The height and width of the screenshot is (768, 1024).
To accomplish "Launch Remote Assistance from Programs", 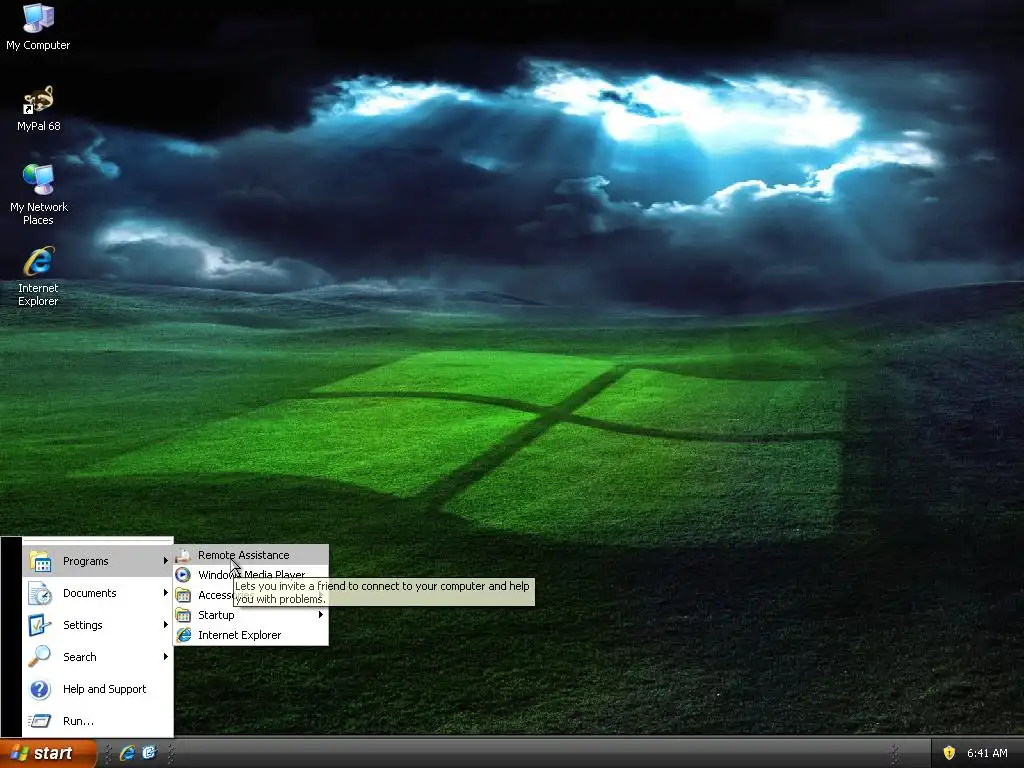I will pyautogui.click(x=251, y=555).
